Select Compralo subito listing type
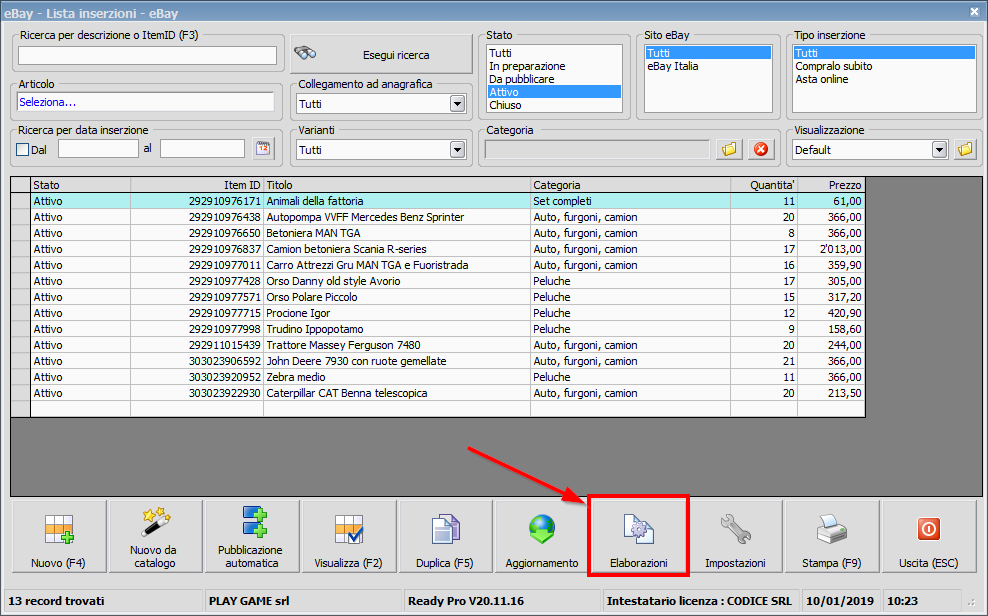 click(884, 66)
